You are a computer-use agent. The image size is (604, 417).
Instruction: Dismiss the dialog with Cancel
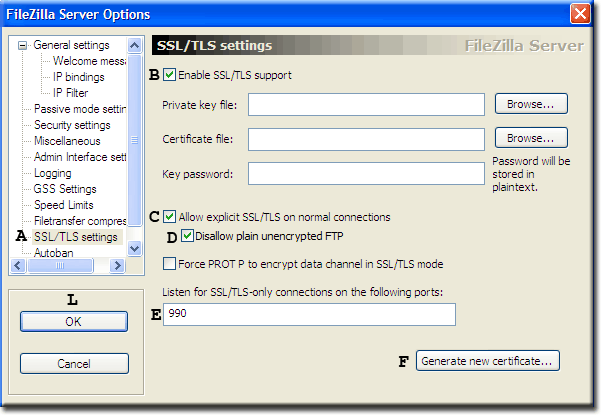click(x=74, y=363)
